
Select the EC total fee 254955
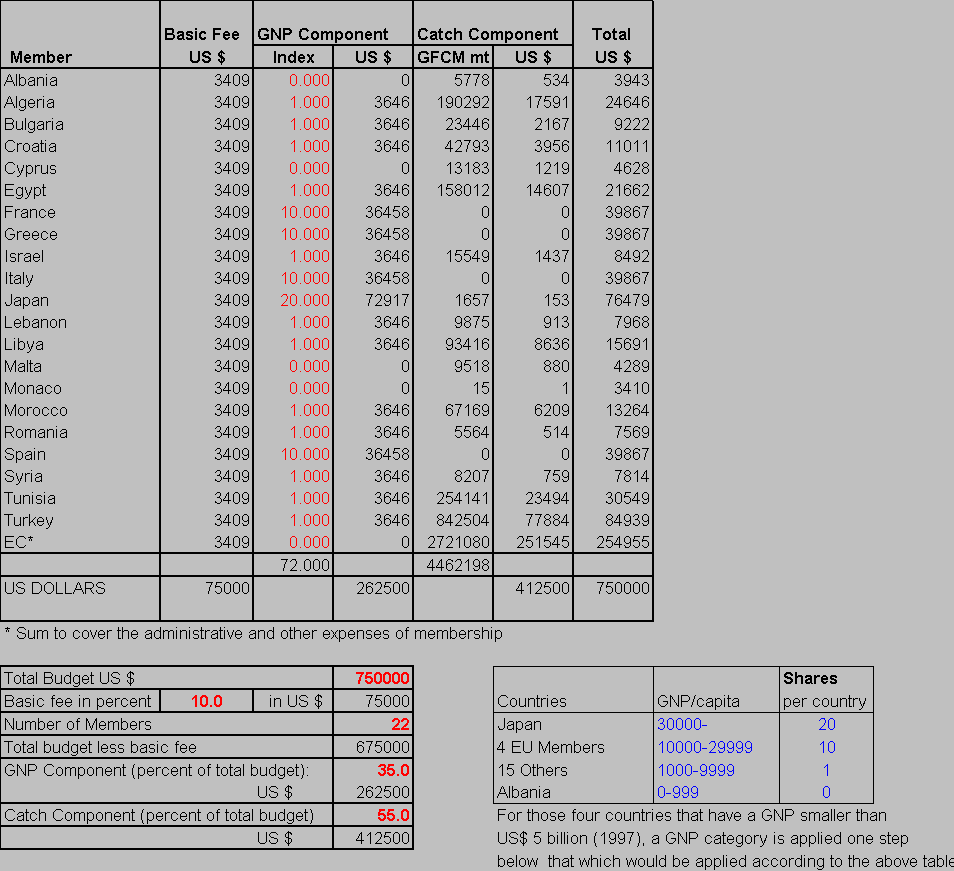click(621, 542)
